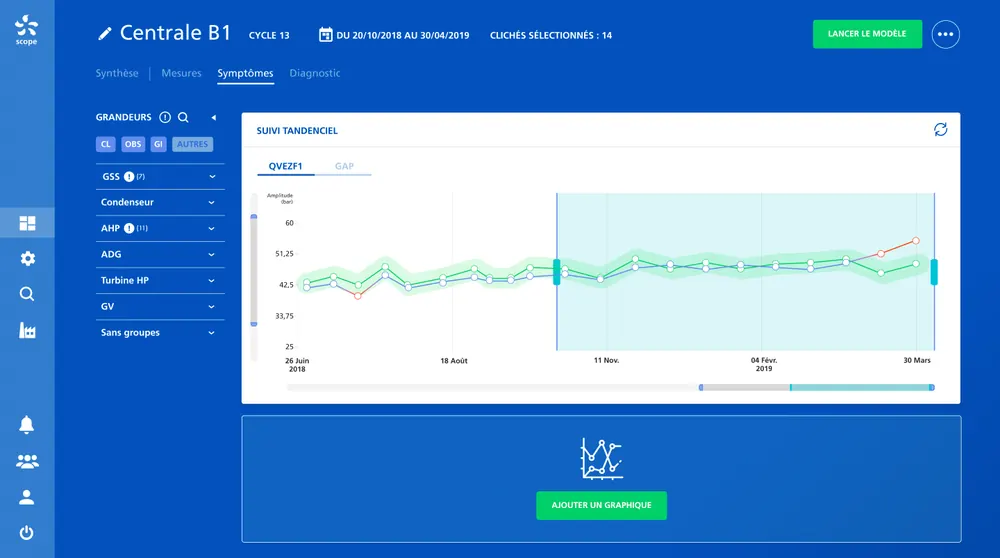
Task: Expand the GV group
Action: [160, 307]
